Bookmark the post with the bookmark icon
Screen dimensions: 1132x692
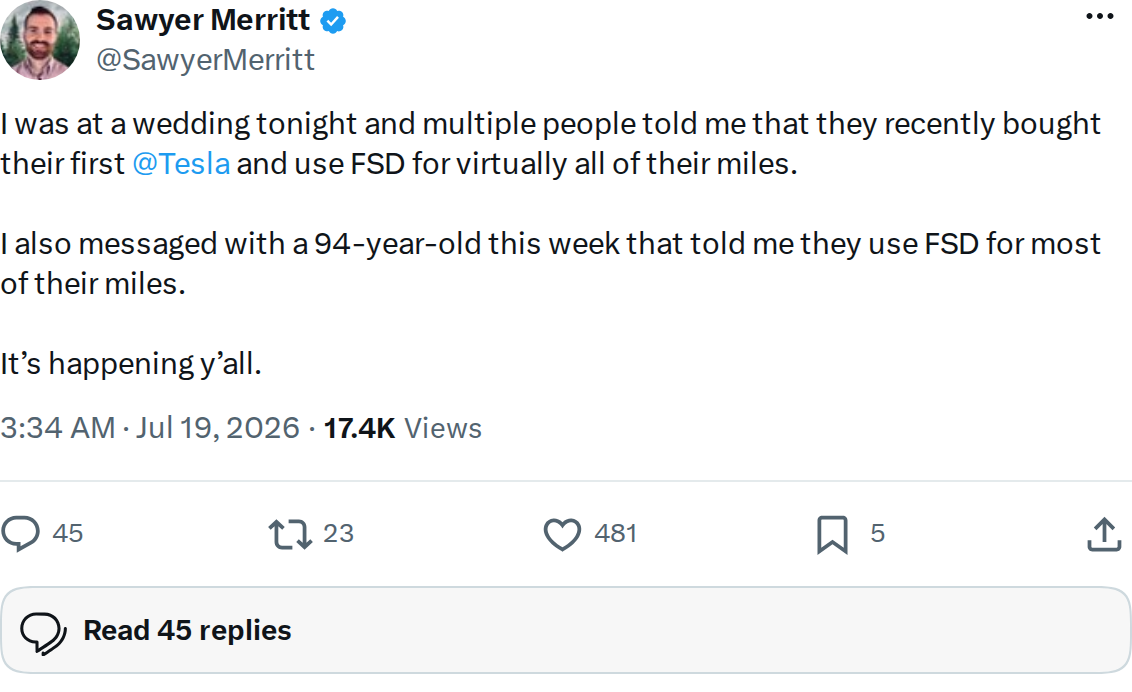832,535
